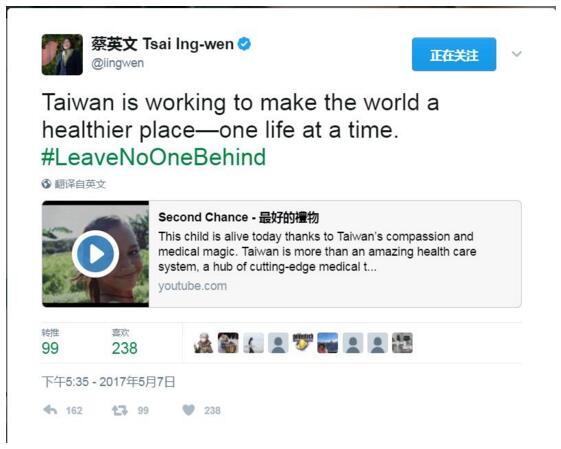The image size is (561, 449).
Task: Click the last liker avatar
Action: pyautogui.click(x=402, y=343)
